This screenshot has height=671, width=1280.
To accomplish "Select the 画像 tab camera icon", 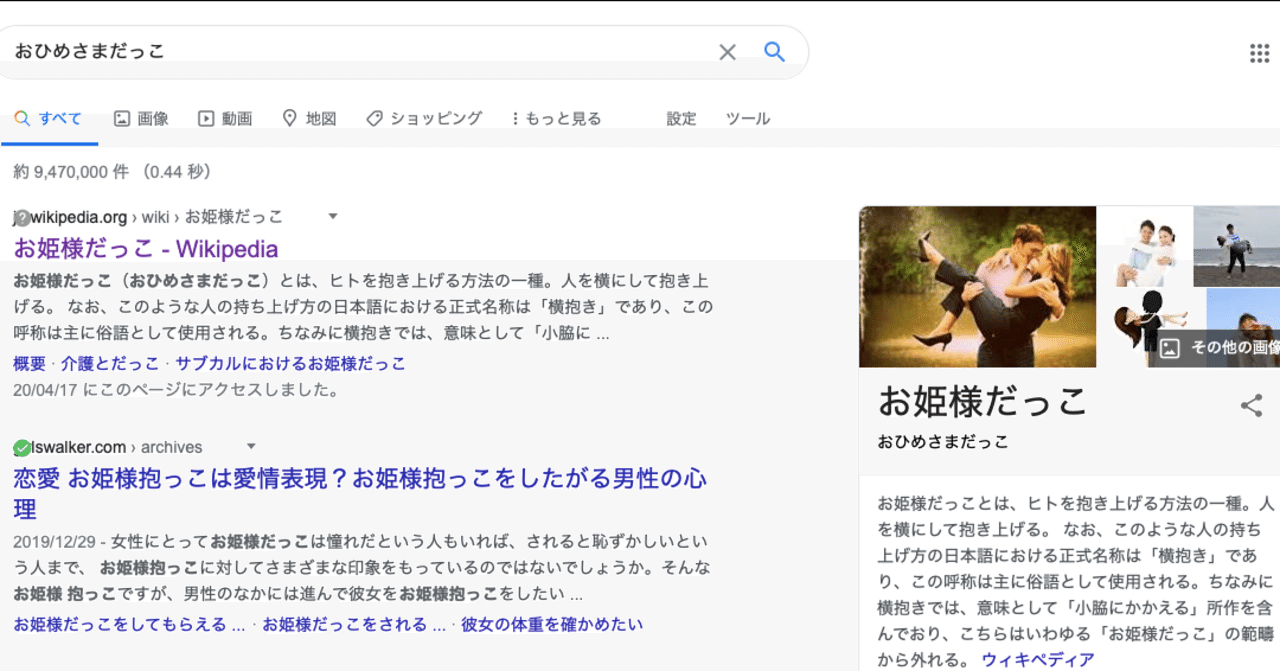I will (121, 117).
